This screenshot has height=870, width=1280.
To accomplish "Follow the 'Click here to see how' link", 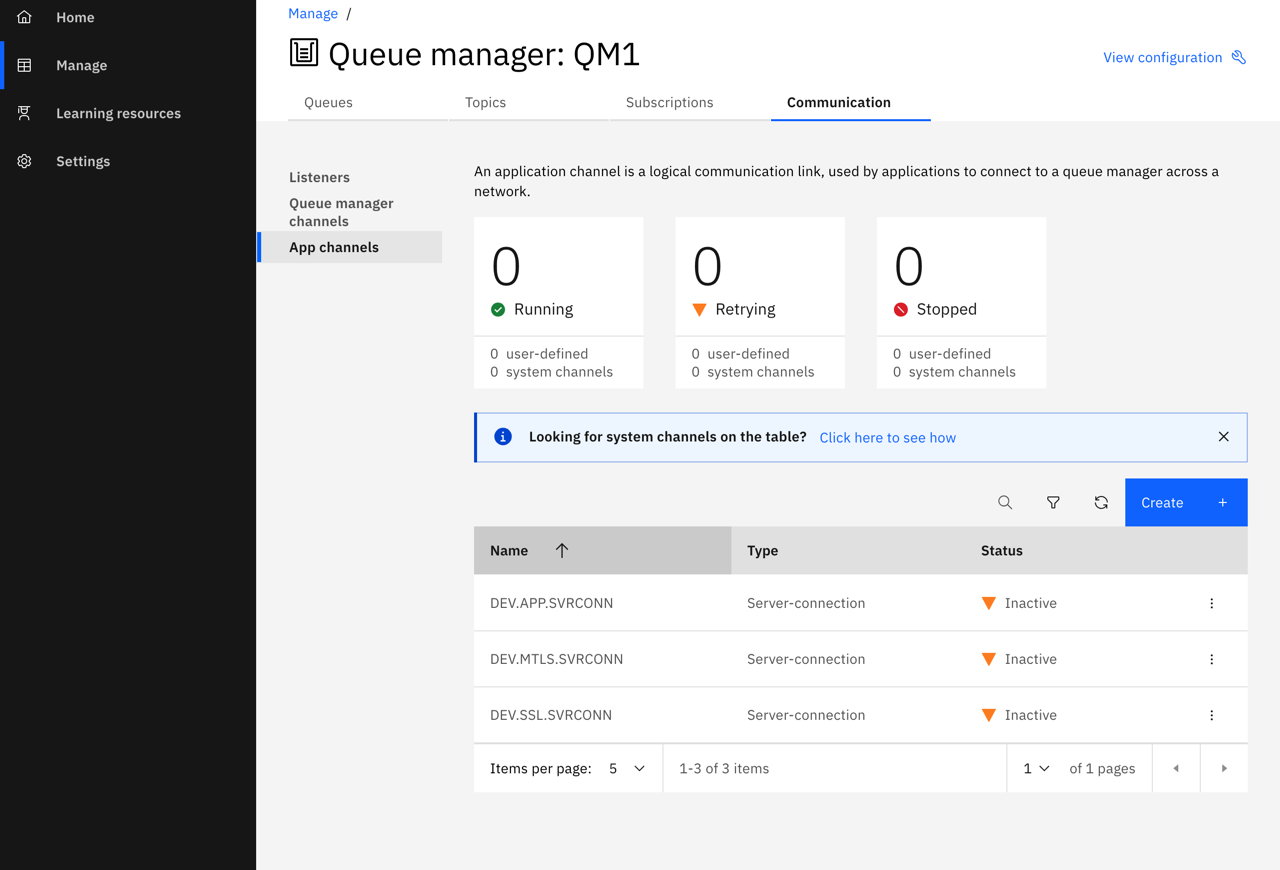I will (887, 437).
